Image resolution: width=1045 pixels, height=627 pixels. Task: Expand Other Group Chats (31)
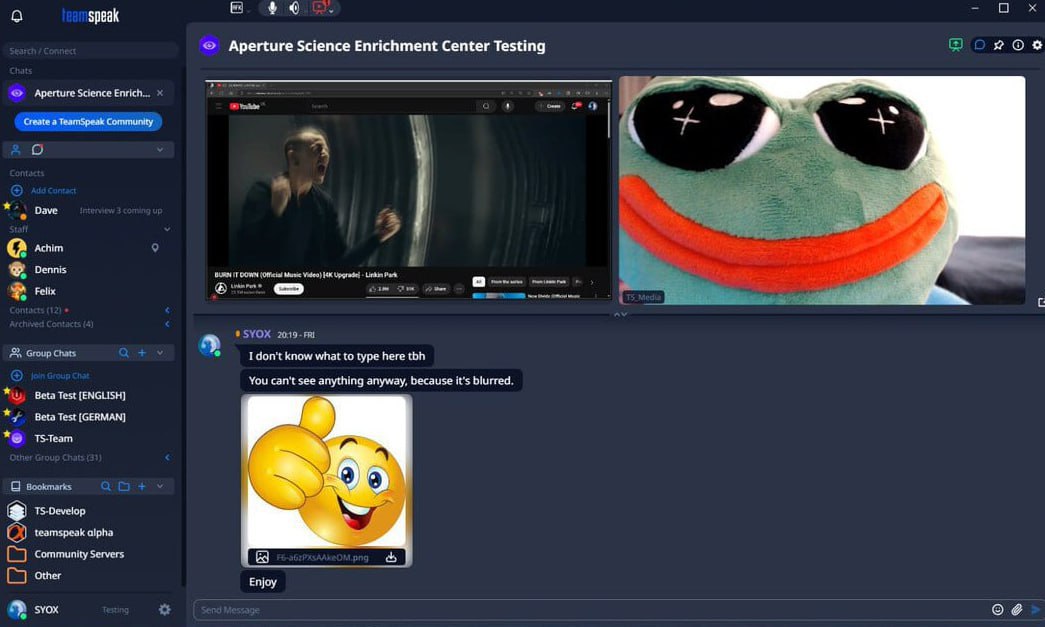coord(166,458)
